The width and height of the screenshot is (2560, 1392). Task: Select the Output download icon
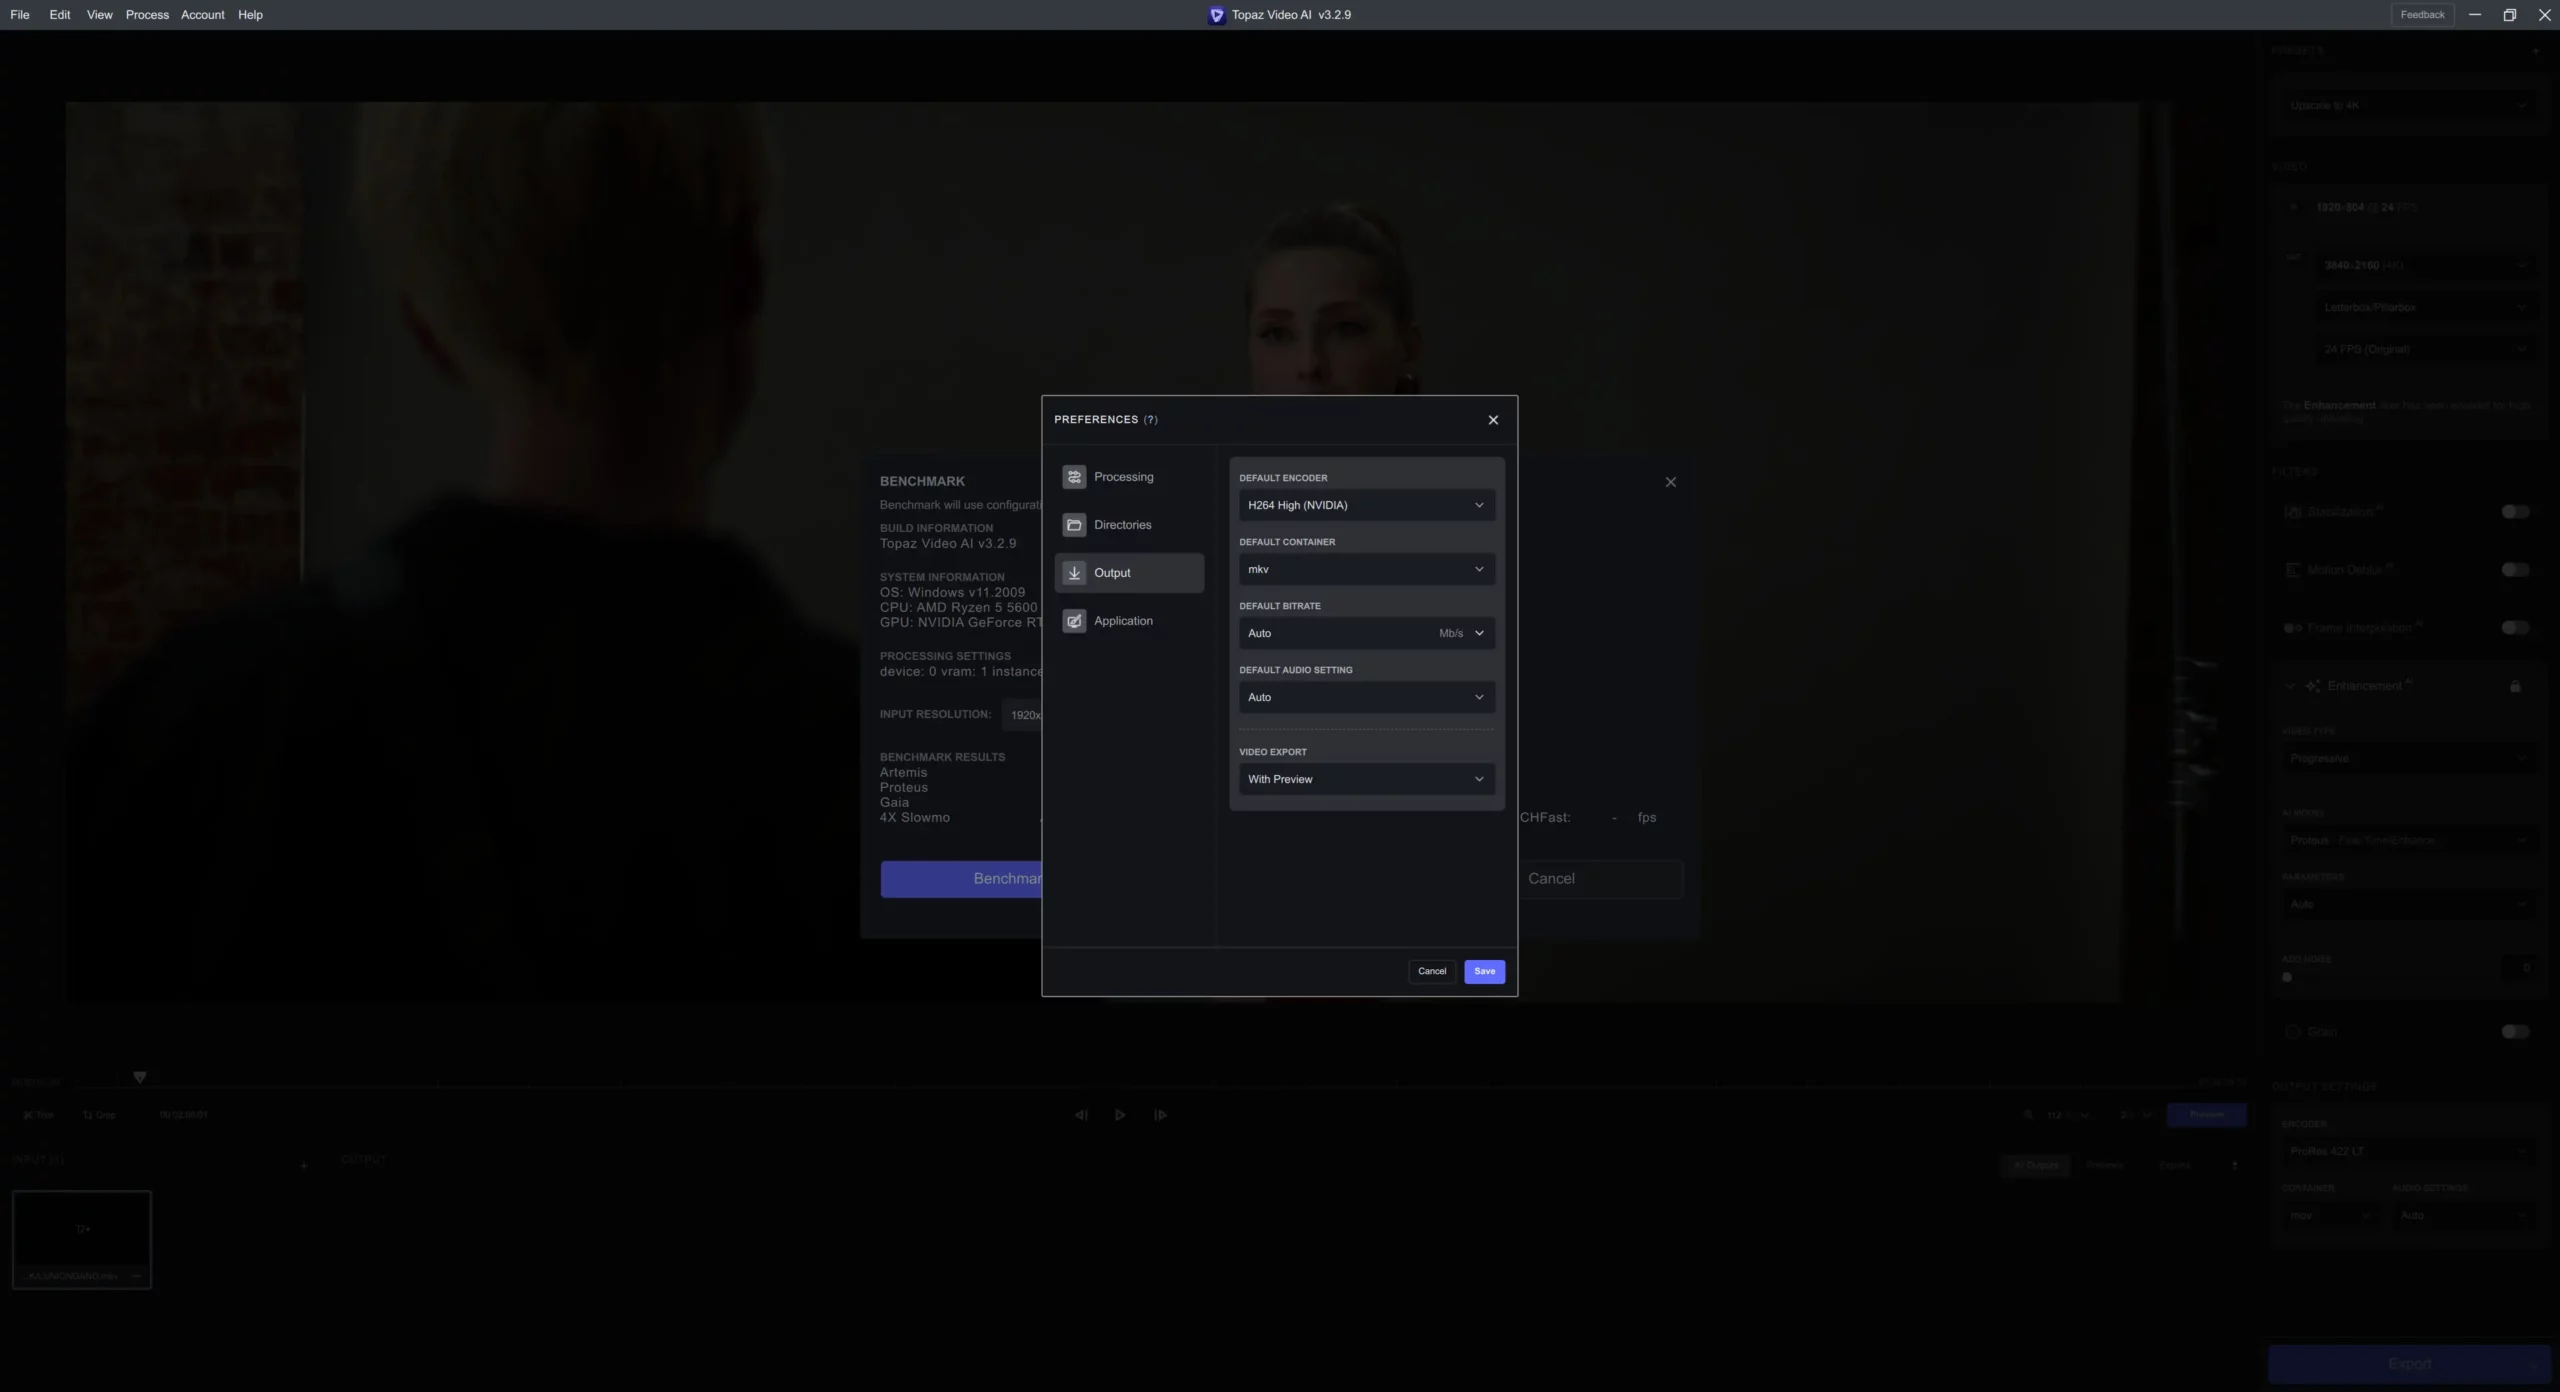pyautogui.click(x=1074, y=573)
